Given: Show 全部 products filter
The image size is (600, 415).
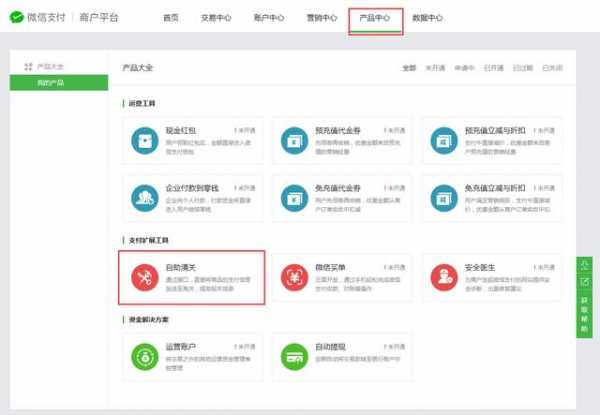Looking at the screenshot, I should 408,68.
